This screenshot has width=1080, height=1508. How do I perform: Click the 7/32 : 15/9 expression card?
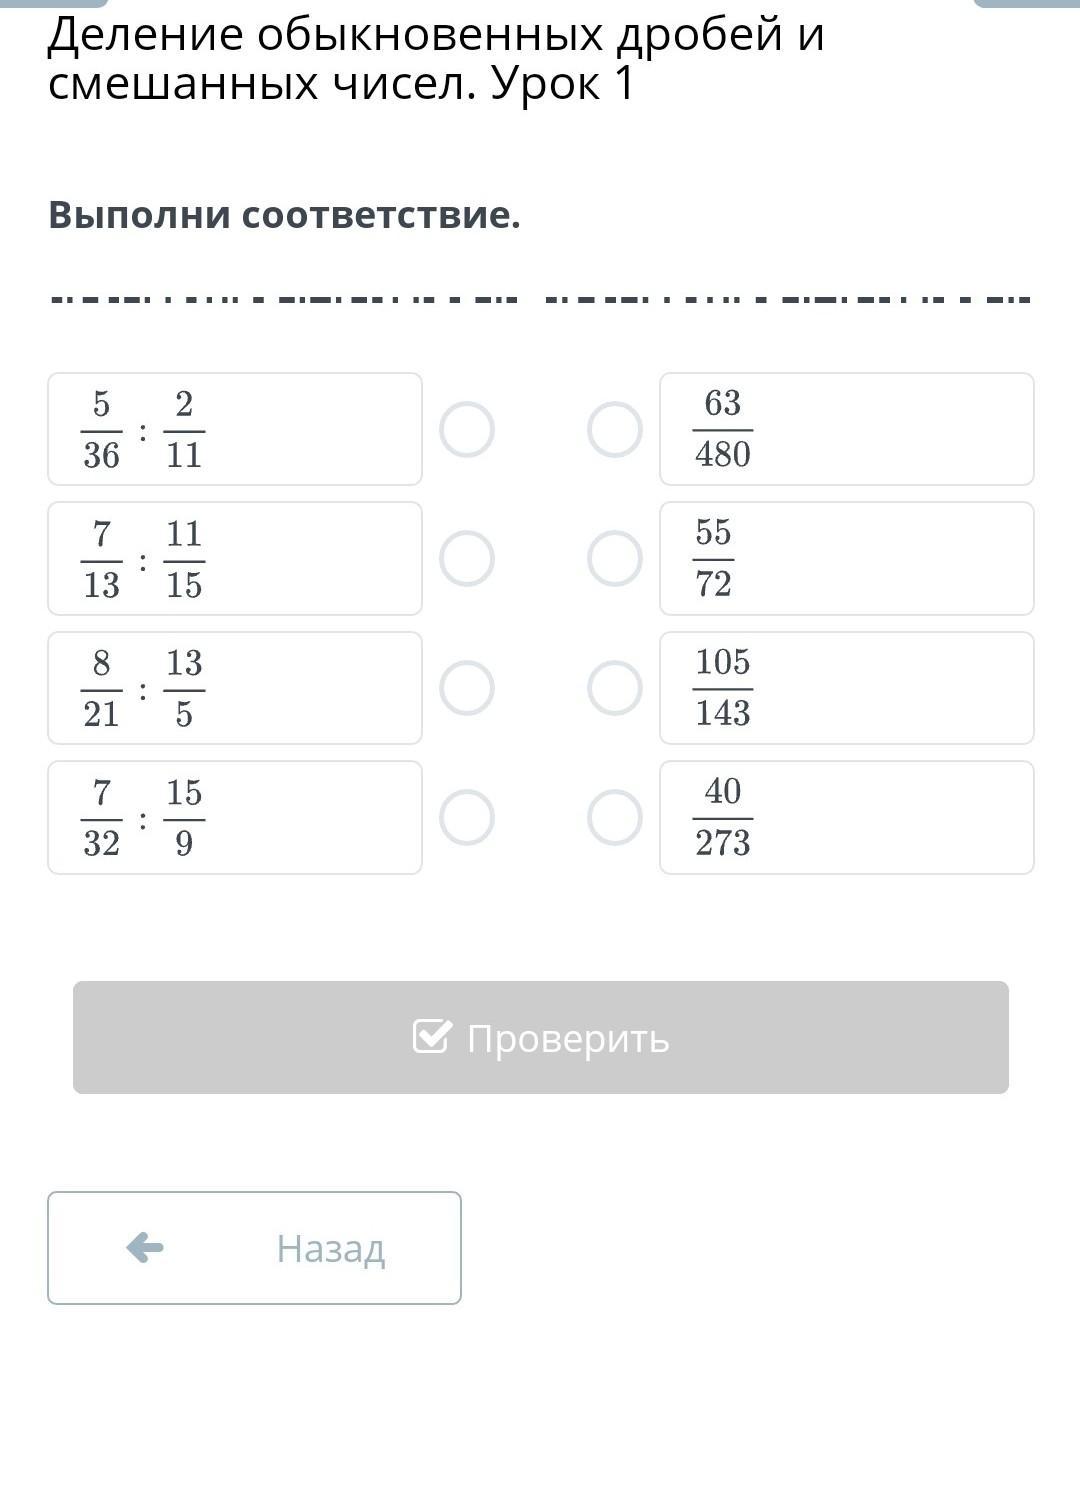coord(235,817)
